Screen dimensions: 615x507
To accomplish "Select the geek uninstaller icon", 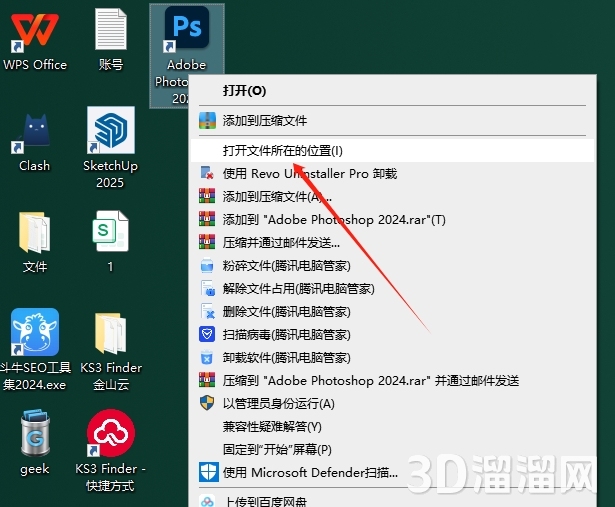I will pyautogui.click(x=35, y=442).
